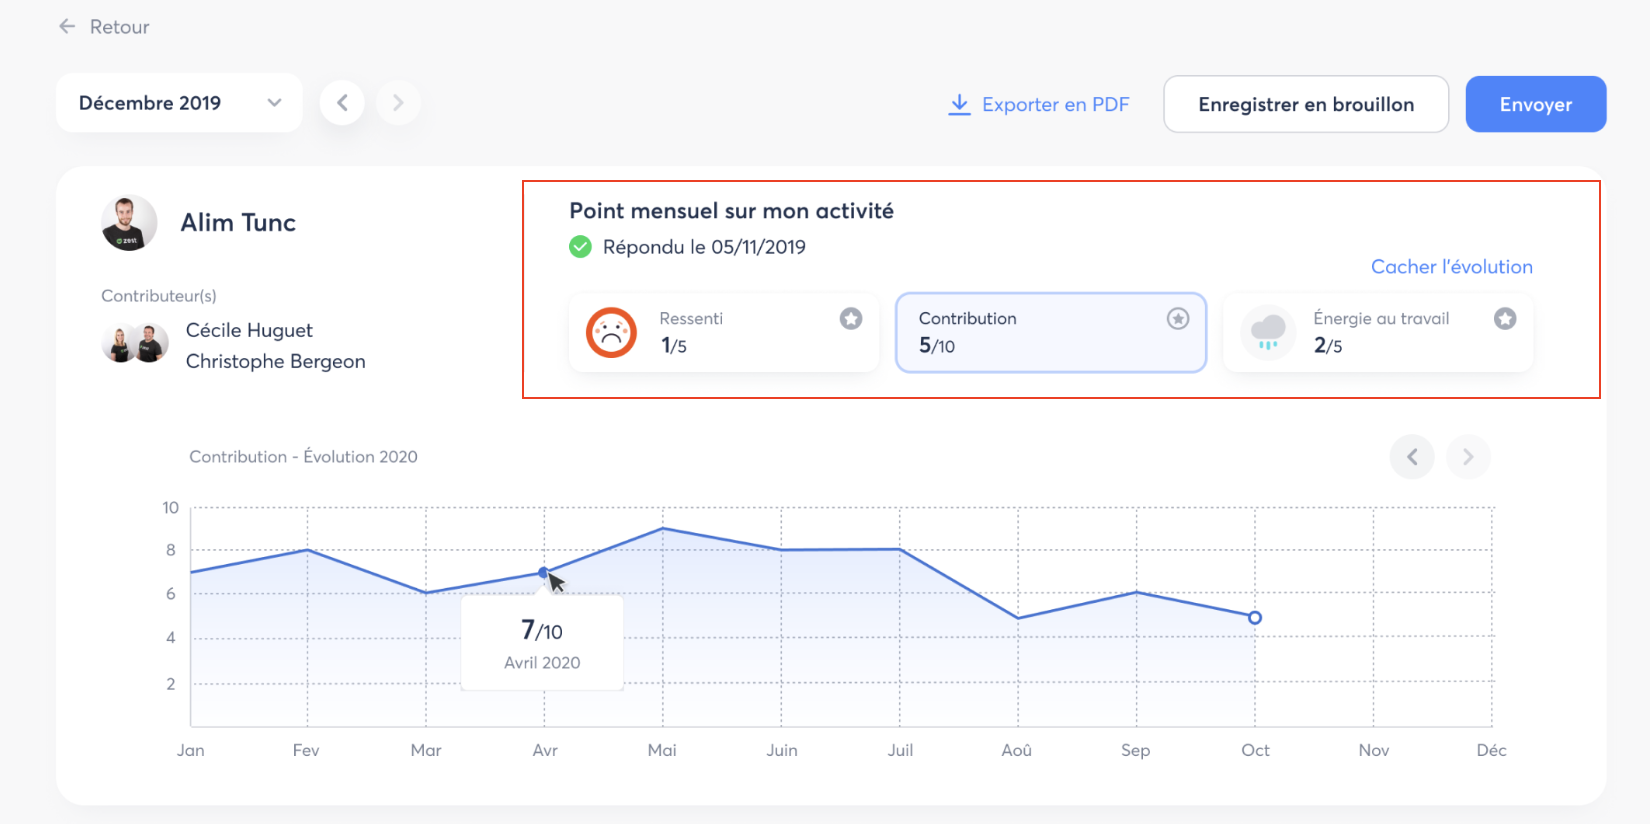This screenshot has height=824, width=1650.
Task: Click the sad face Ressenti icon
Action: pyautogui.click(x=611, y=333)
